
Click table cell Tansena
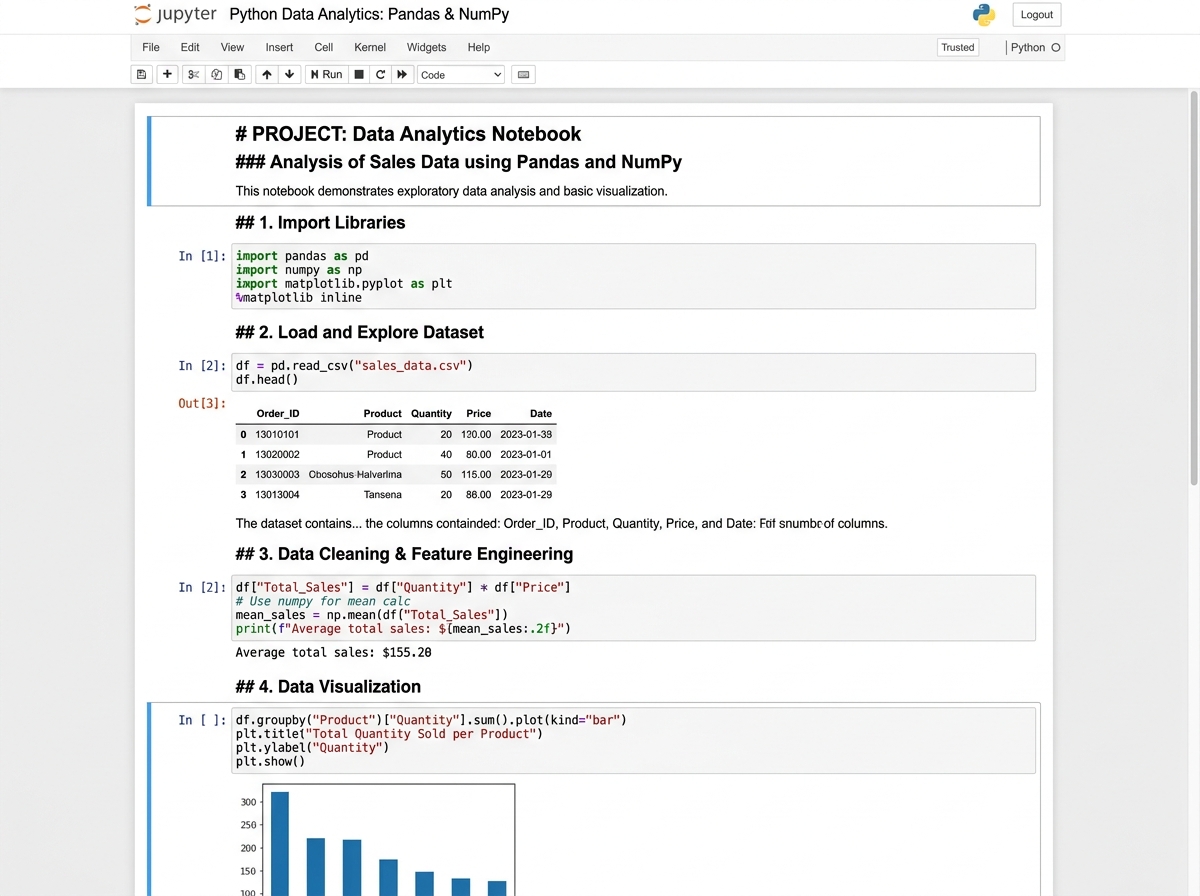383,494
